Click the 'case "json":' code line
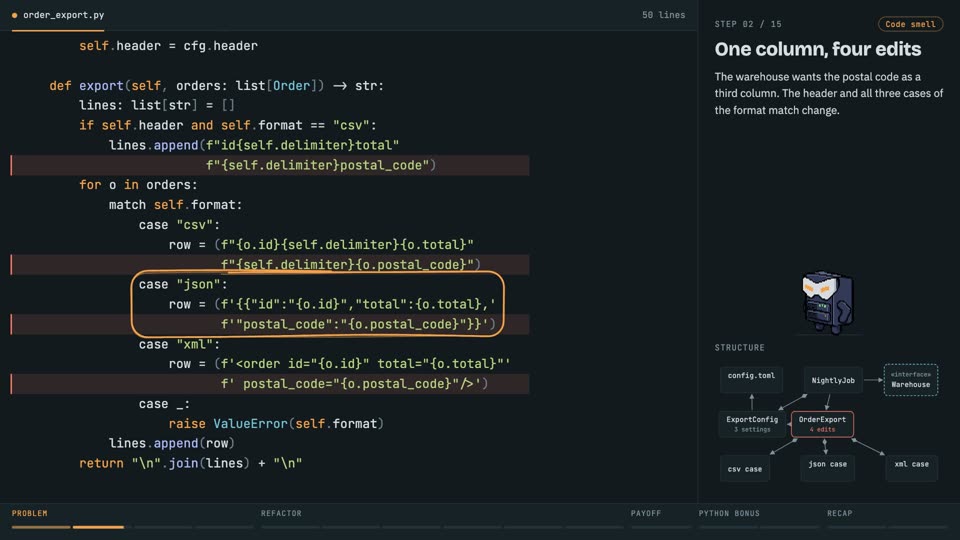The image size is (960, 540). (183, 284)
